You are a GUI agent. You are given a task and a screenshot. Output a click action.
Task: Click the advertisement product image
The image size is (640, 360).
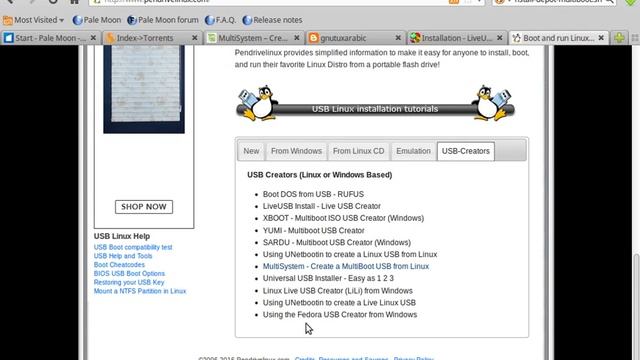[x=144, y=89]
